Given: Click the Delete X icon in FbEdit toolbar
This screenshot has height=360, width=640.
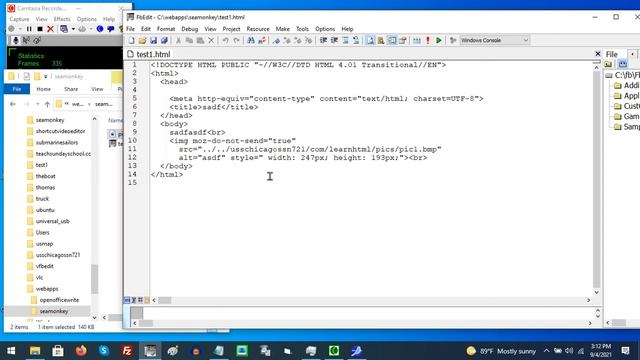Looking at the screenshot, I should [211, 40].
